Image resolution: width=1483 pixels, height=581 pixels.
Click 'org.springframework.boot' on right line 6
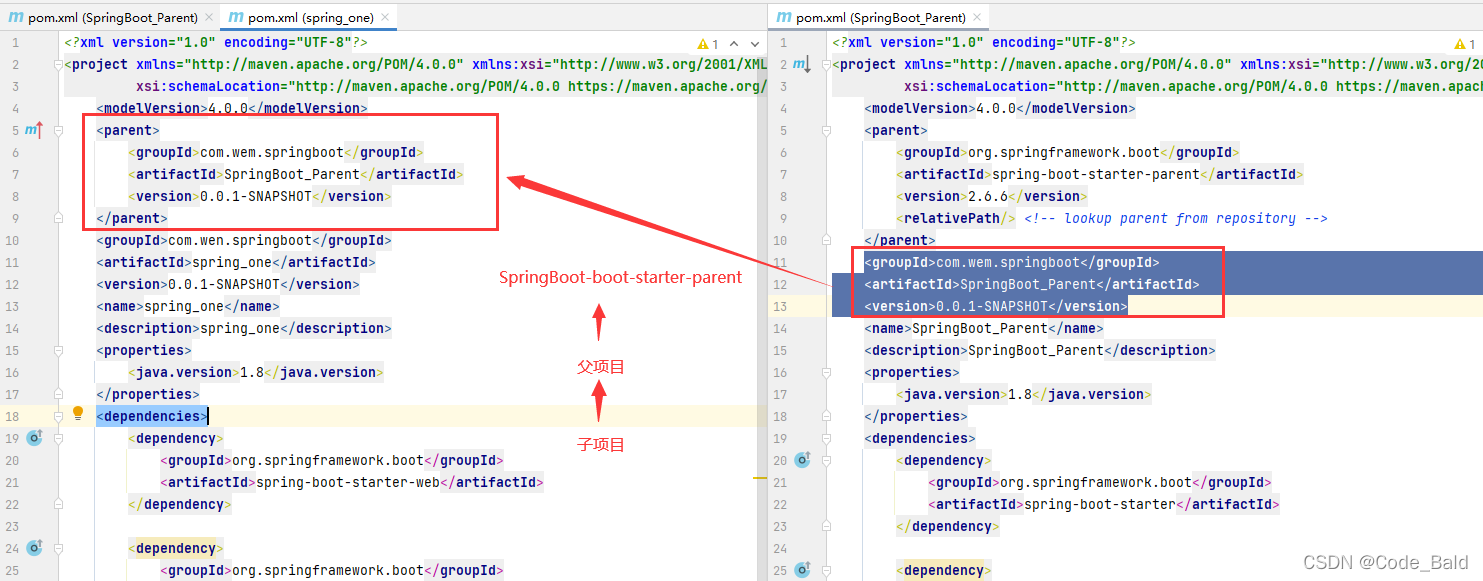point(1064,152)
